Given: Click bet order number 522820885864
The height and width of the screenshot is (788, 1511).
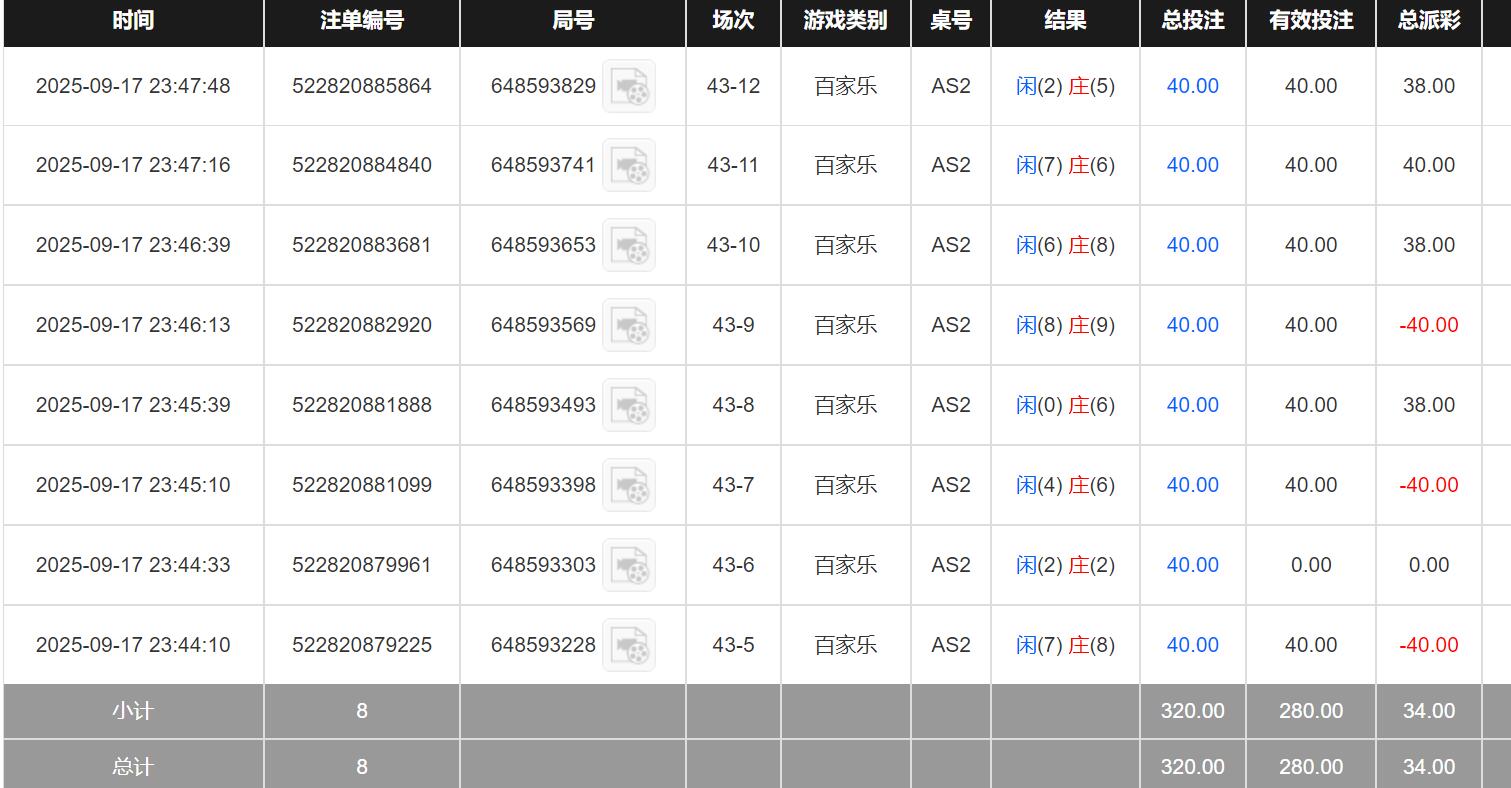Looking at the screenshot, I should pyautogui.click(x=361, y=86).
